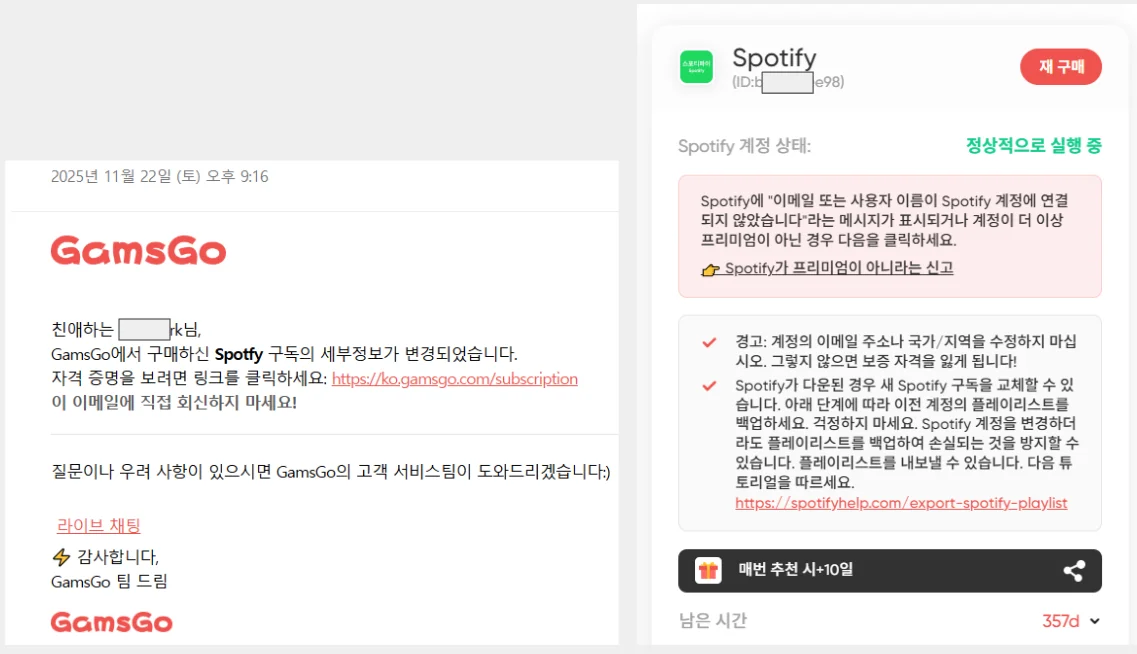Click the masked account ID under the Spotify title

pos(787,81)
